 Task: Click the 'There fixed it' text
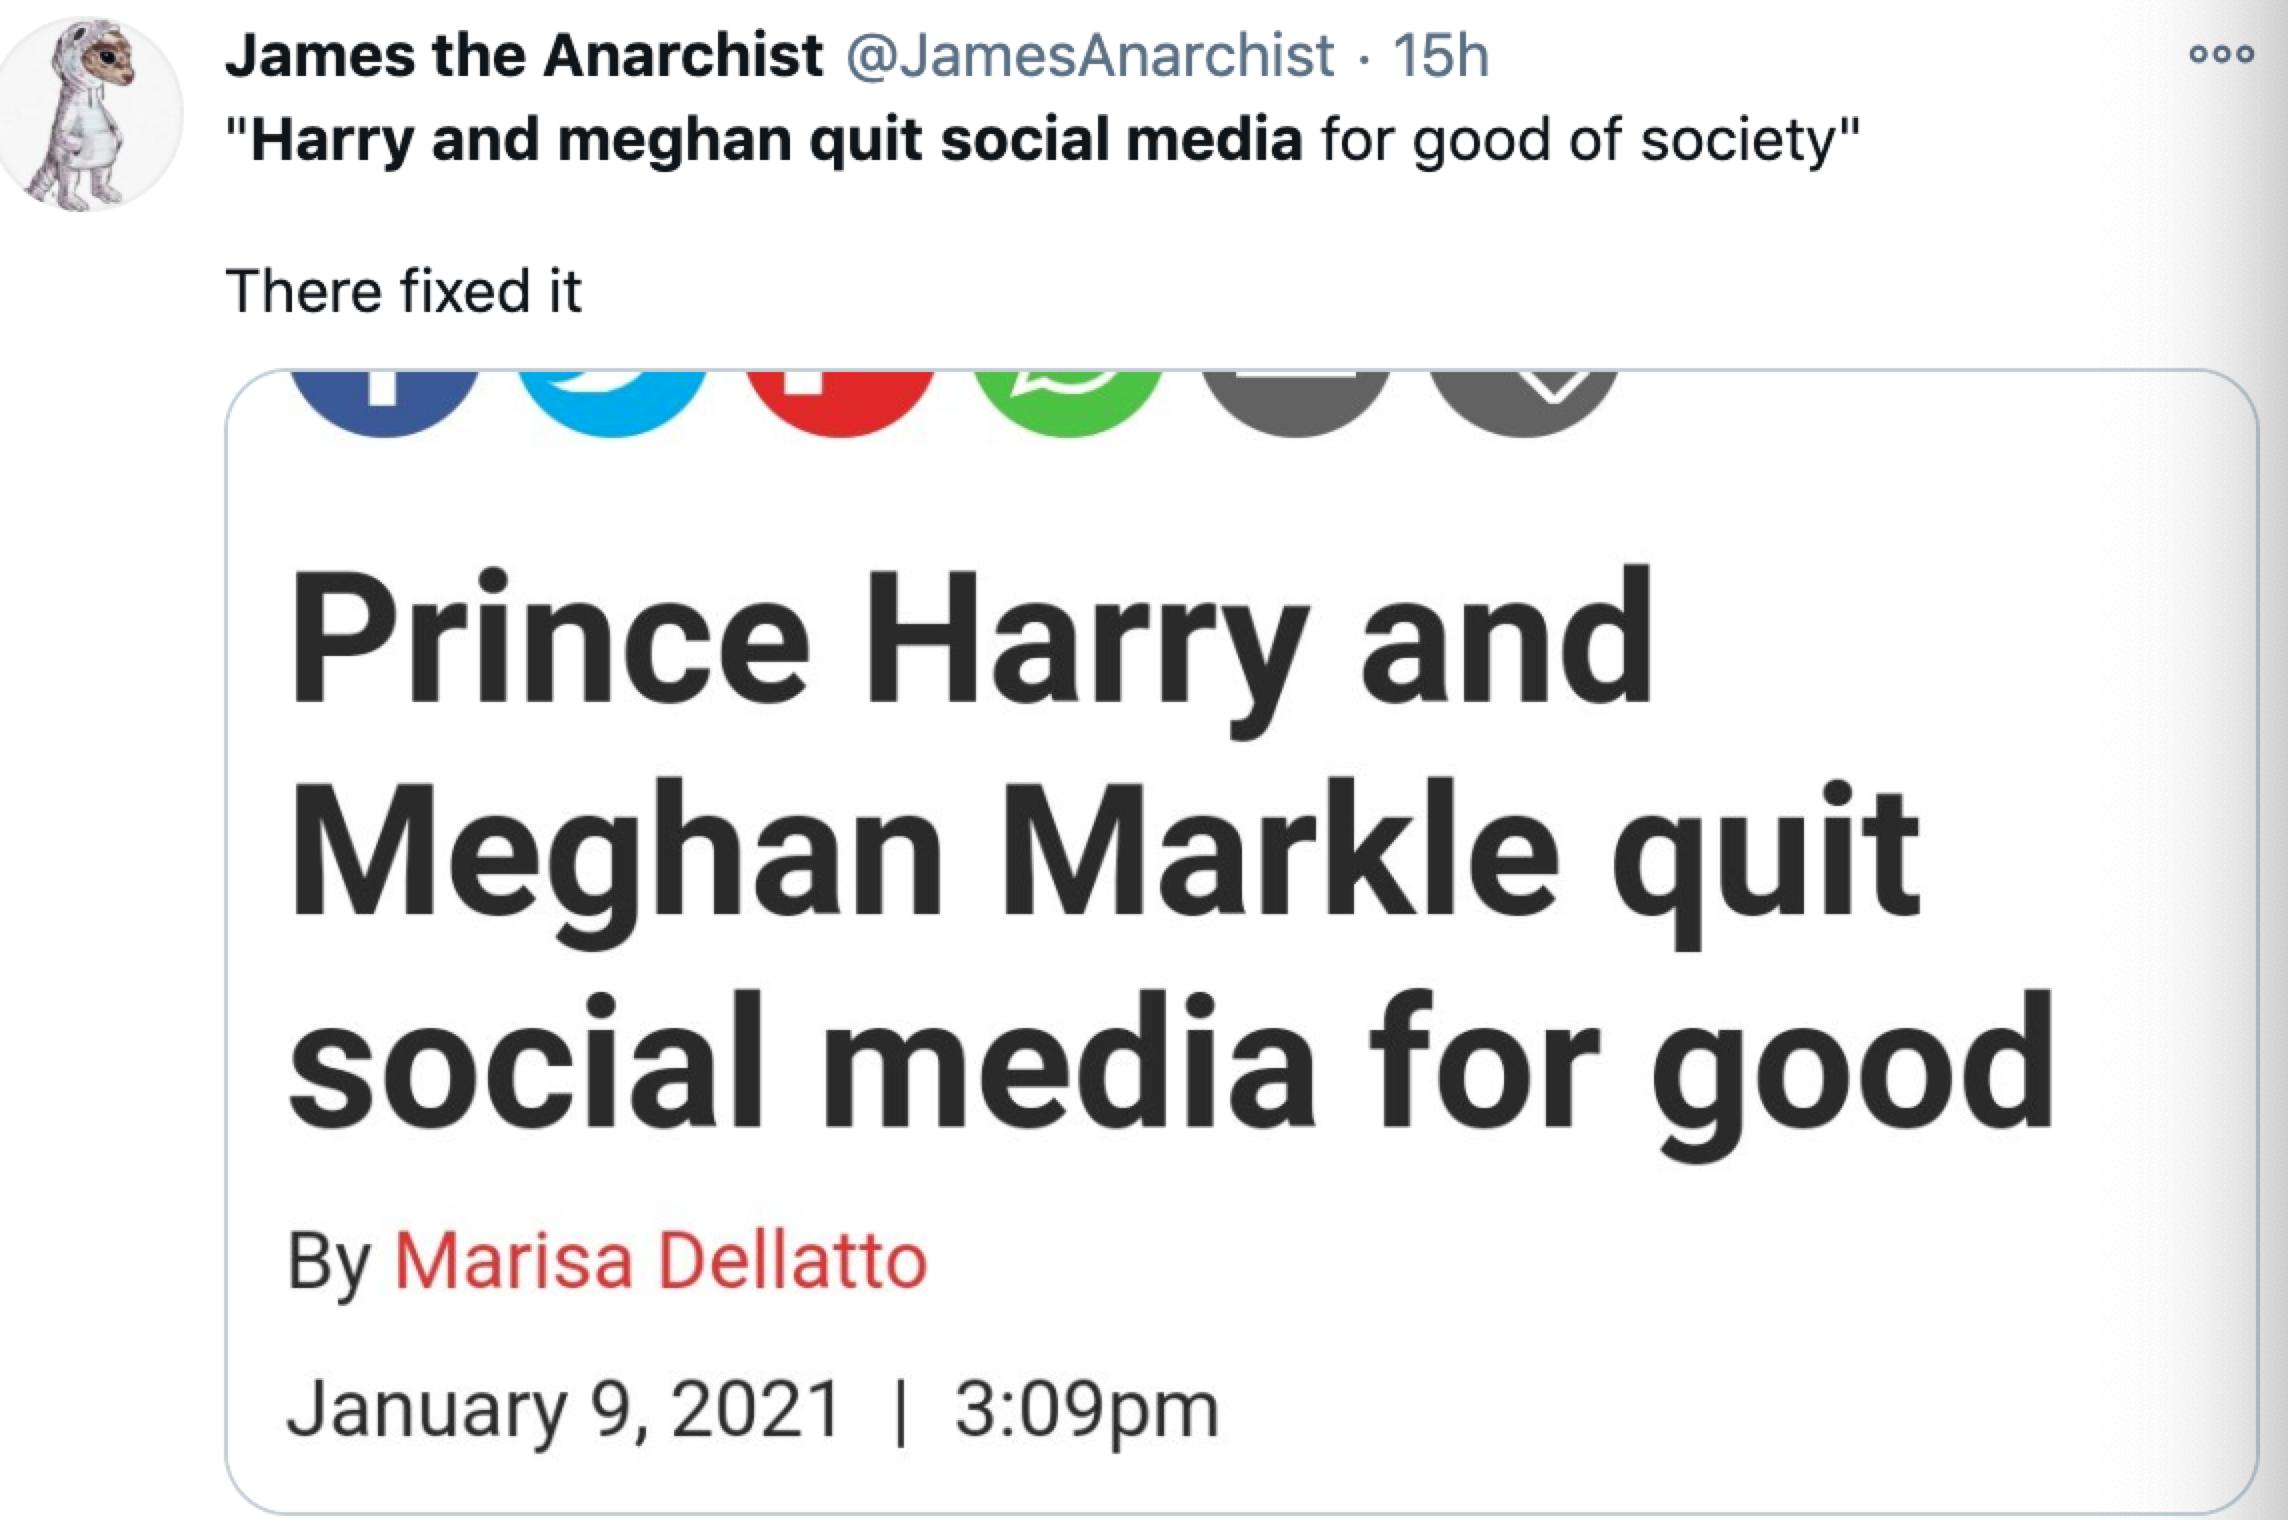(x=403, y=291)
